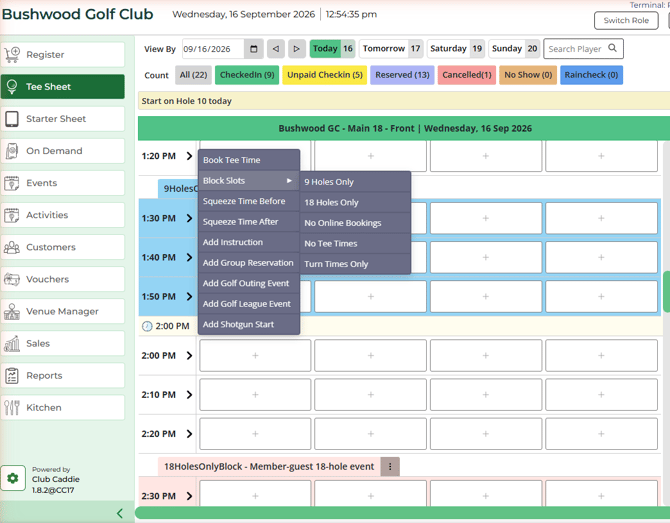Filter by purple Reserved (13) chip
This screenshot has height=523, width=670.
point(403,75)
